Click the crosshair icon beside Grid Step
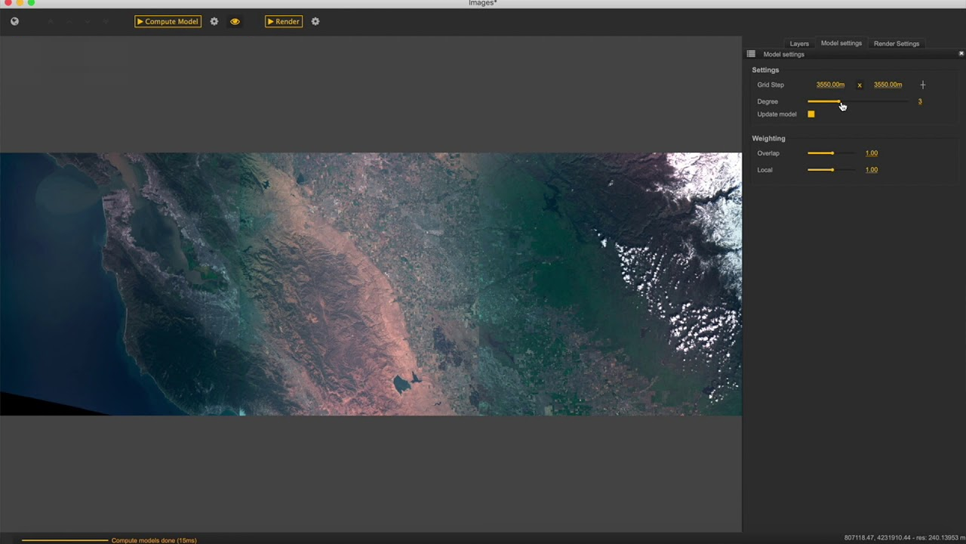 coord(923,85)
